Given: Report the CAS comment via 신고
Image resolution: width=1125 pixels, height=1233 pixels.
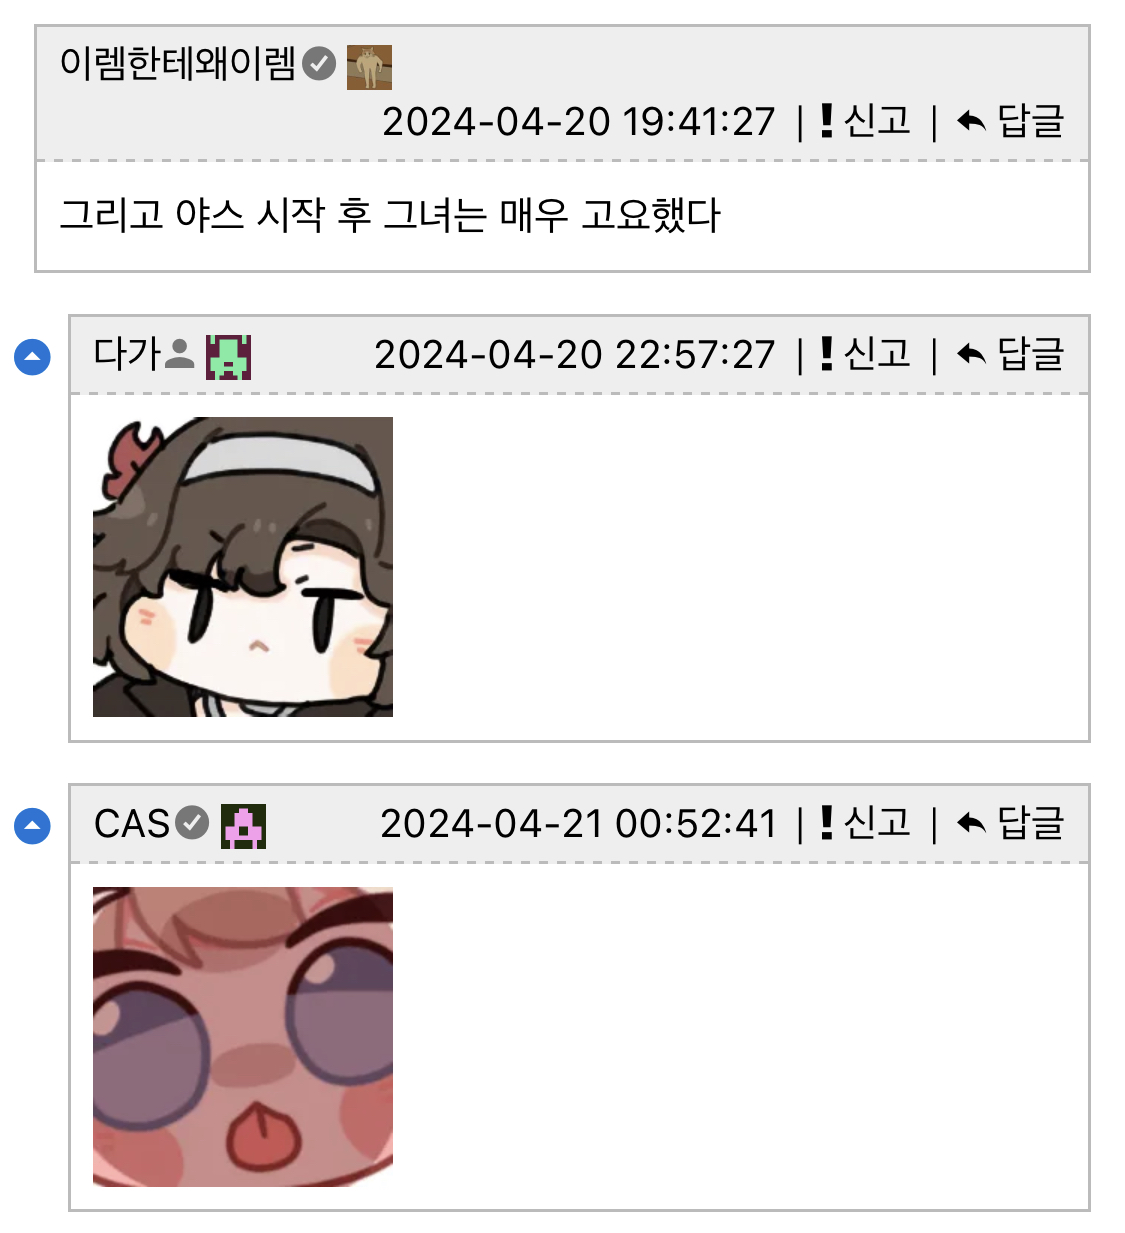Looking at the screenshot, I should point(865,823).
